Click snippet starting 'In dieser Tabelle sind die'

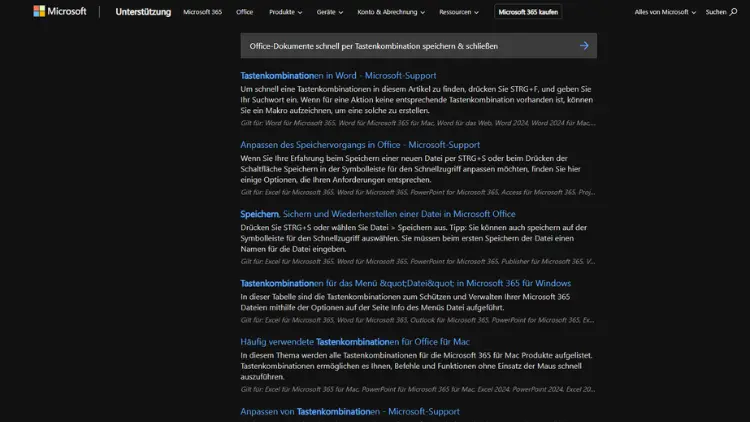point(405,302)
